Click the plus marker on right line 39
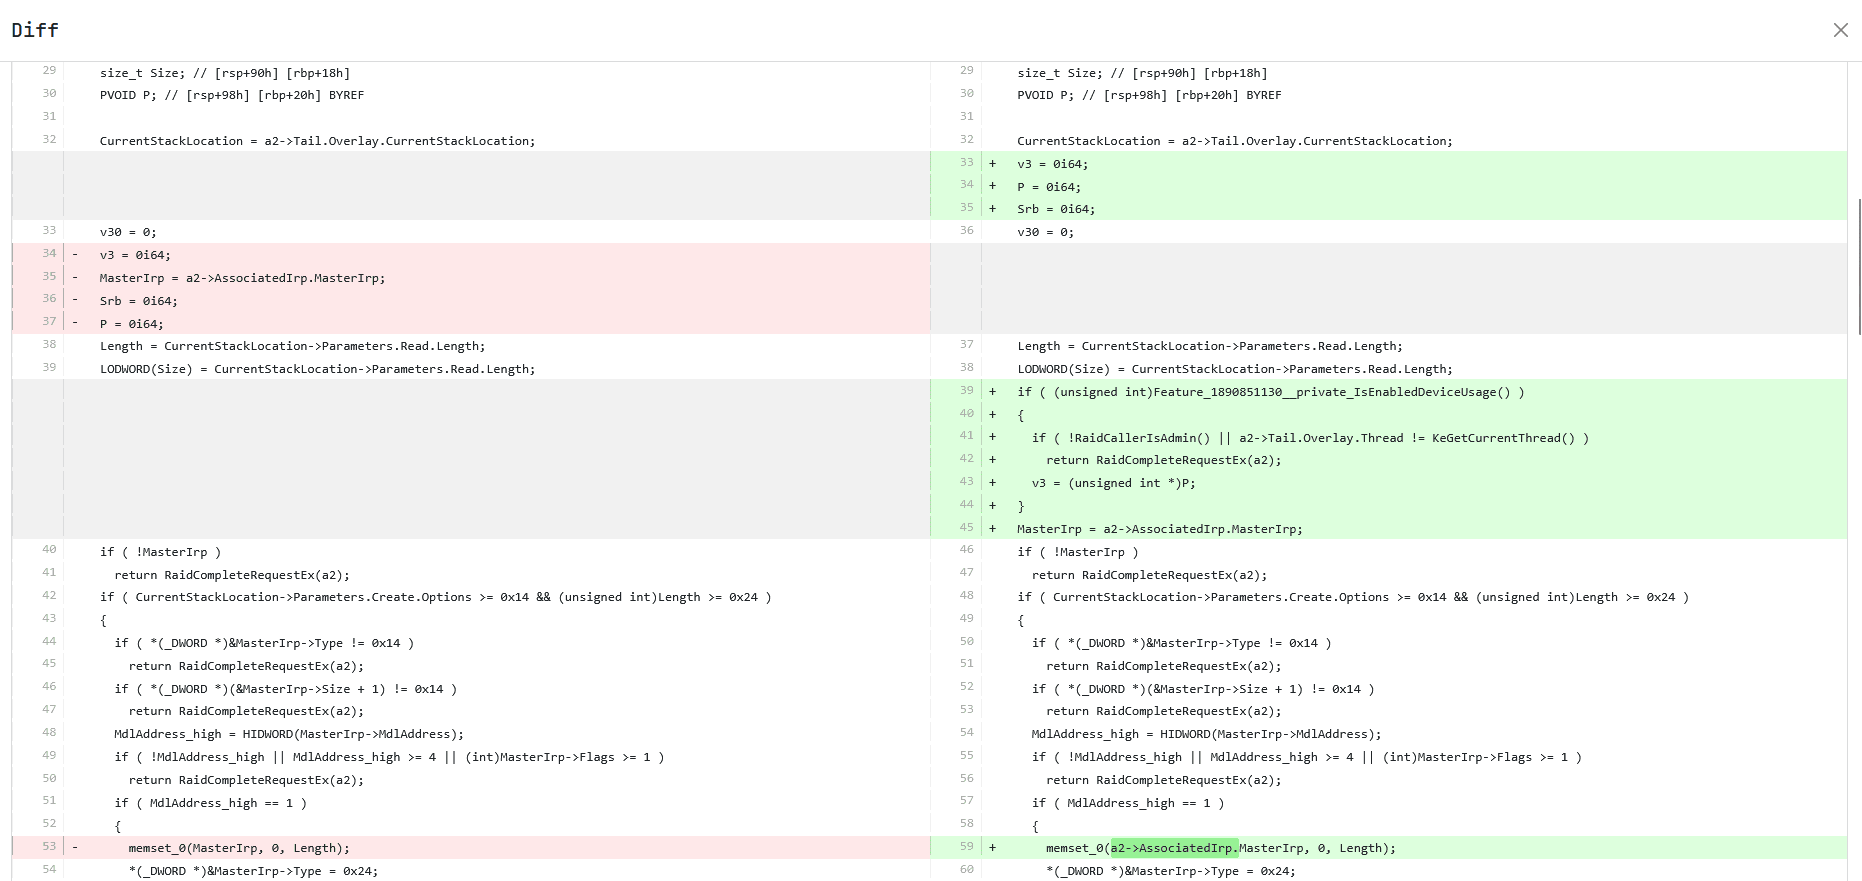The image size is (1862, 881). [x=992, y=392]
